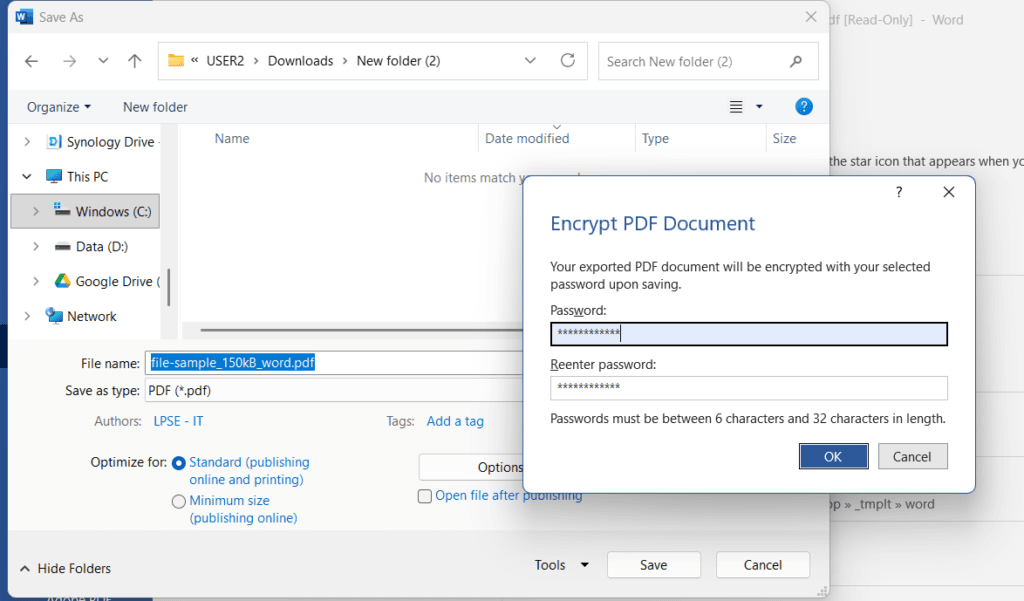The image size is (1024, 601).
Task: Select Standard publishing radio option
Action: tap(179, 463)
